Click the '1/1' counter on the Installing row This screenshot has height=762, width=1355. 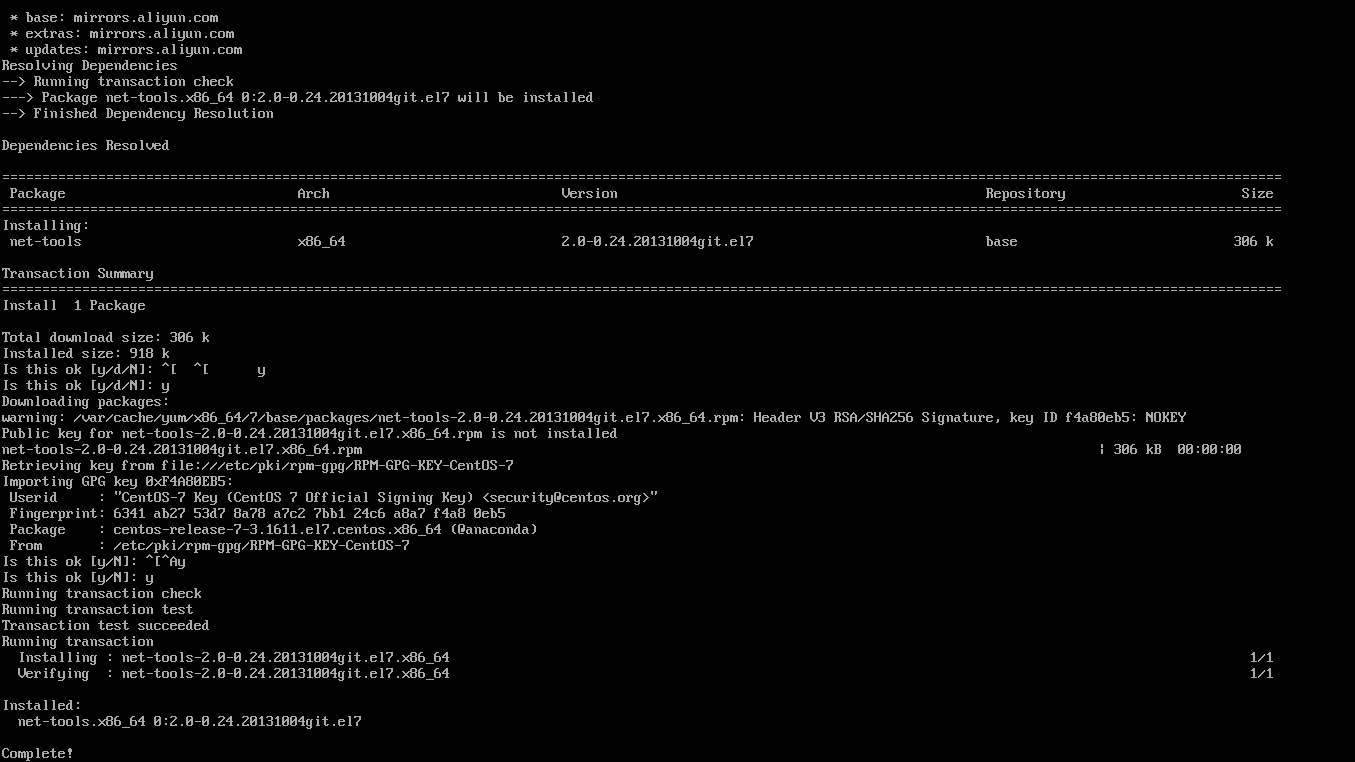[x=1262, y=657]
